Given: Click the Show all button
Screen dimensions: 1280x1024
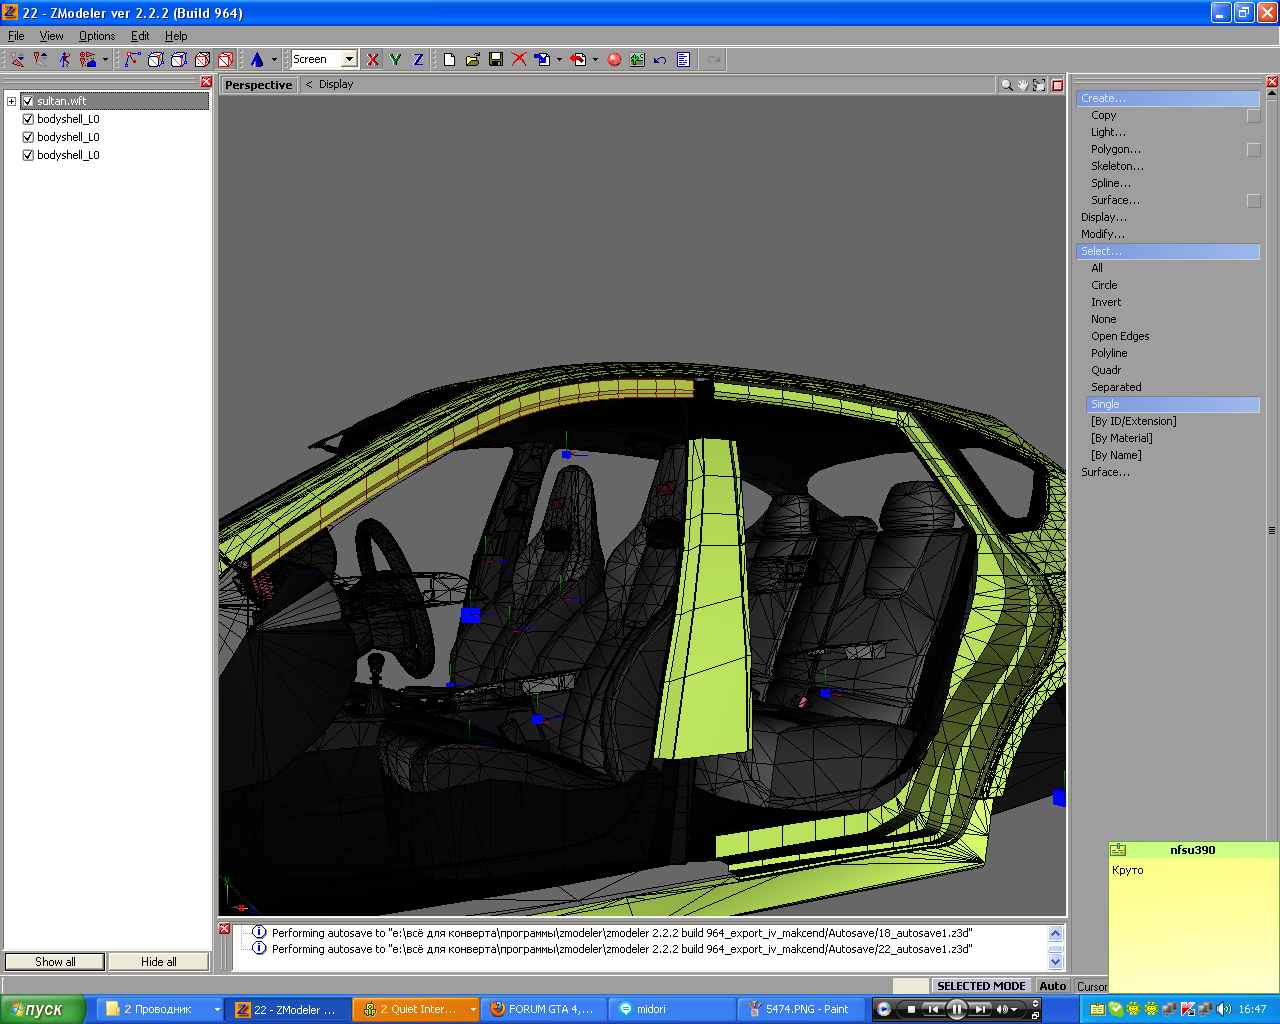Looking at the screenshot, I should point(55,962).
